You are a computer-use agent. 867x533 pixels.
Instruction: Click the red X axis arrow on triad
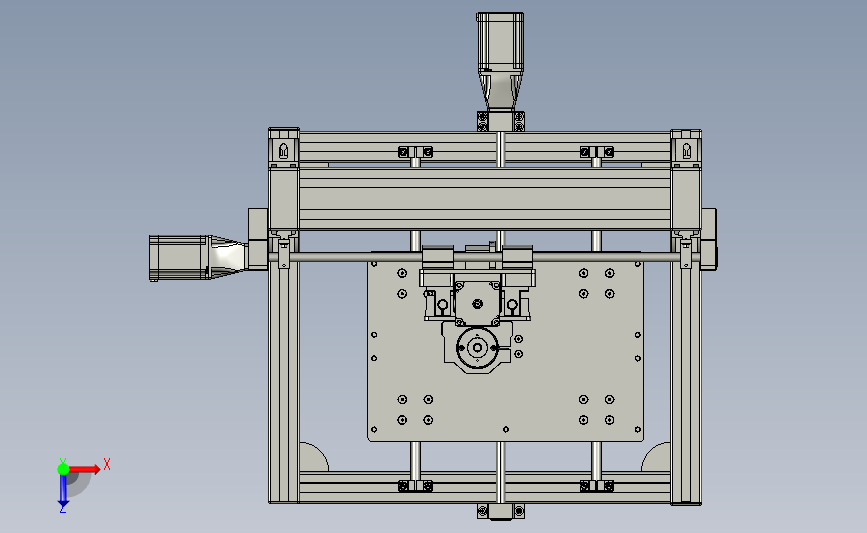tap(85, 469)
